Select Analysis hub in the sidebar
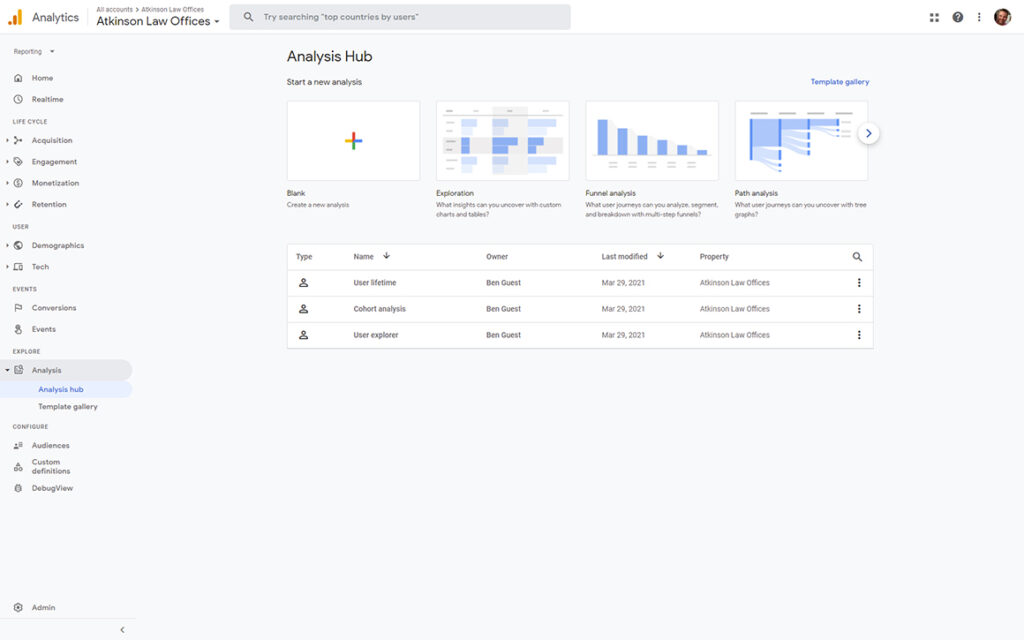Screen dimensions: 1024x640 click(61, 389)
